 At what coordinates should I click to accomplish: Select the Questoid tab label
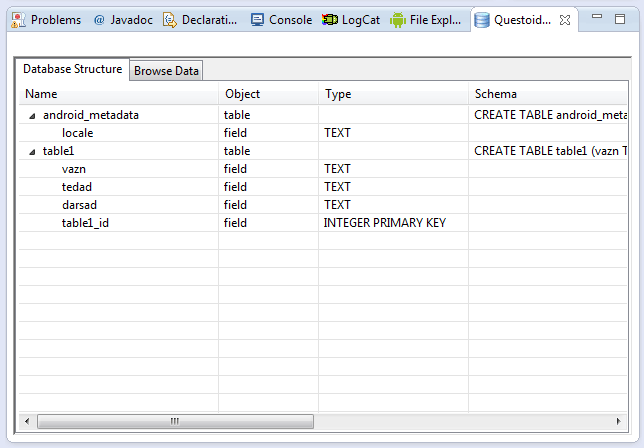(x=522, y=20)
